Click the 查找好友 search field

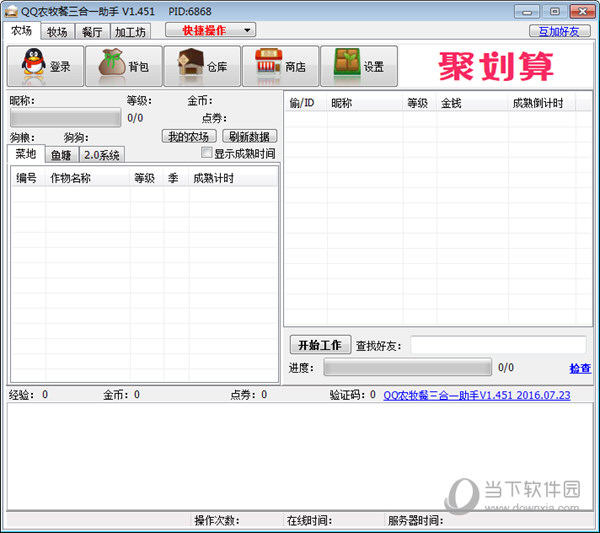click(x=498, y=345)
